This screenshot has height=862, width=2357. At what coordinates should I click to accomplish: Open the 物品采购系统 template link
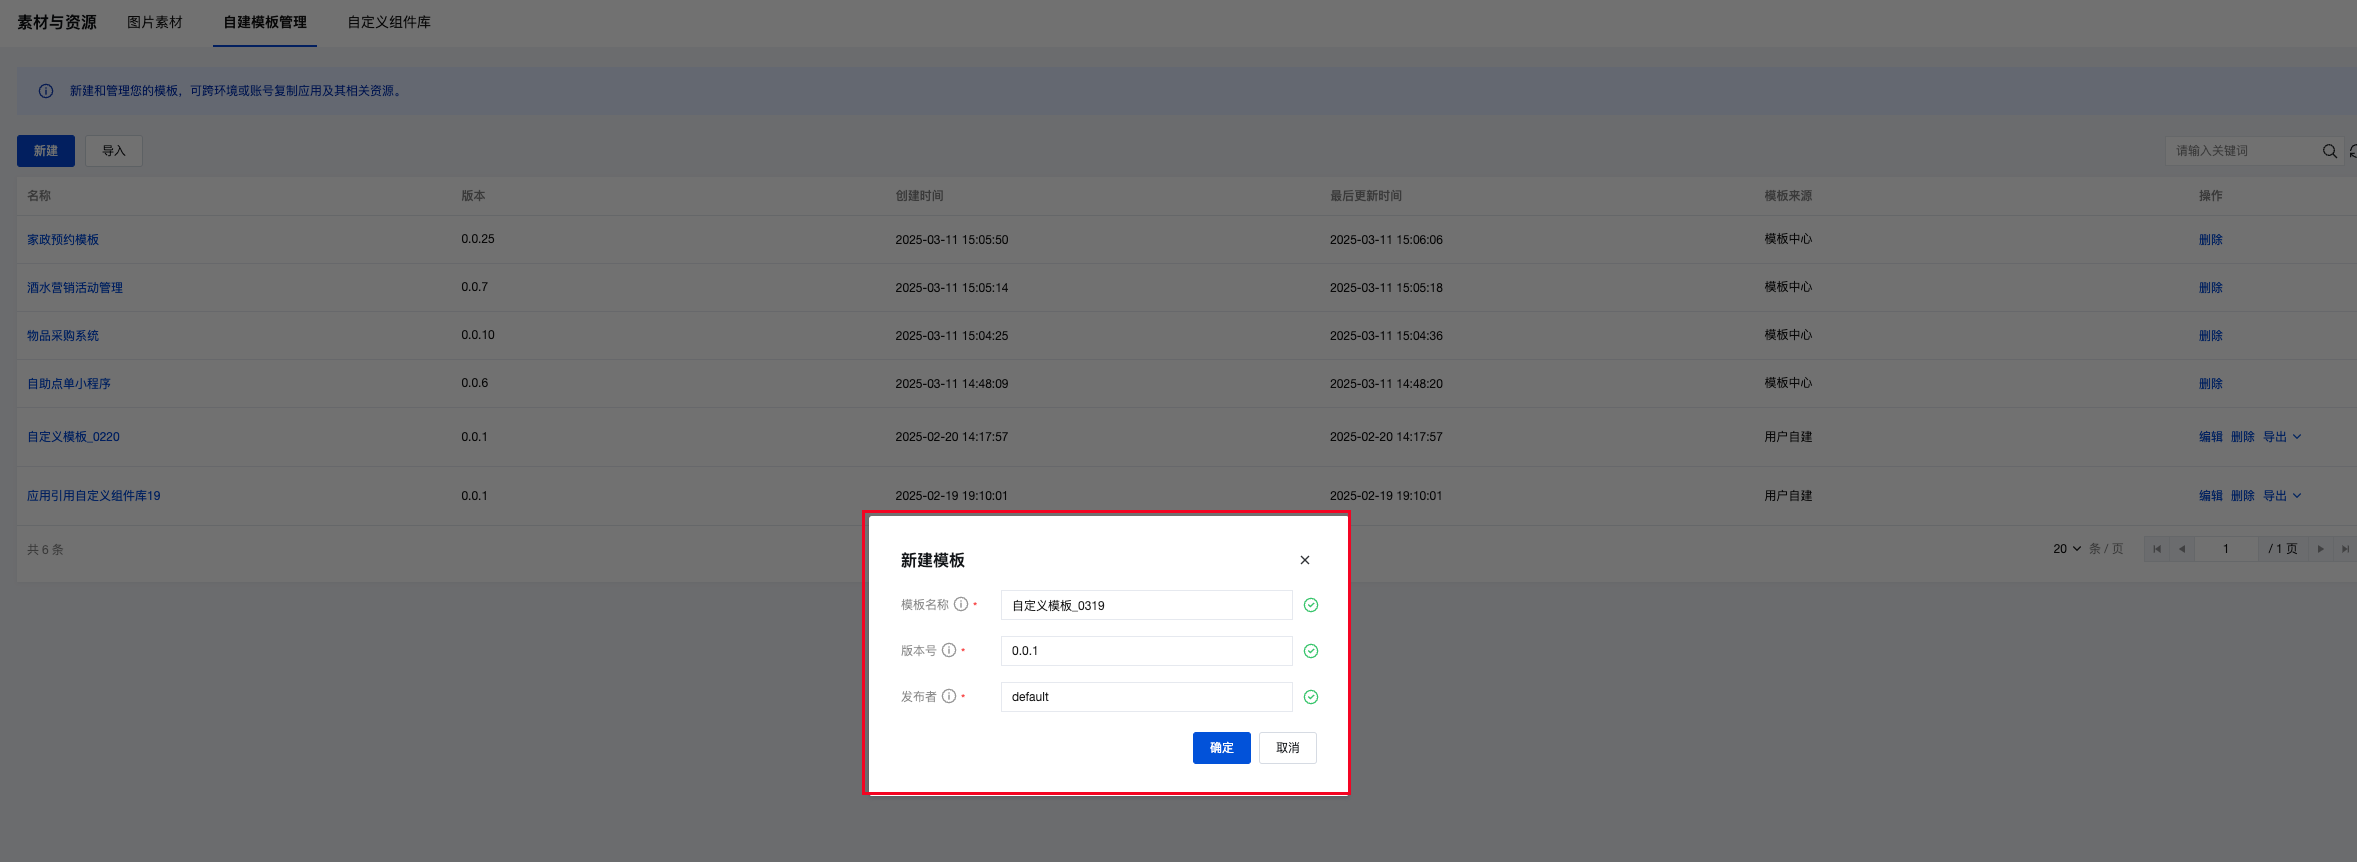point(63,336)
